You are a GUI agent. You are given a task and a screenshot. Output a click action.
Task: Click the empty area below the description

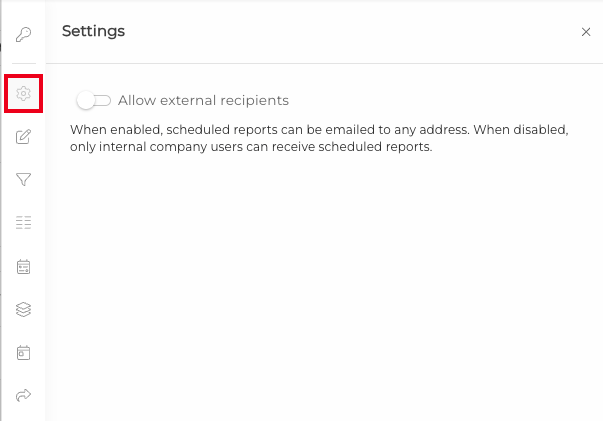click(x=323, y=285)
